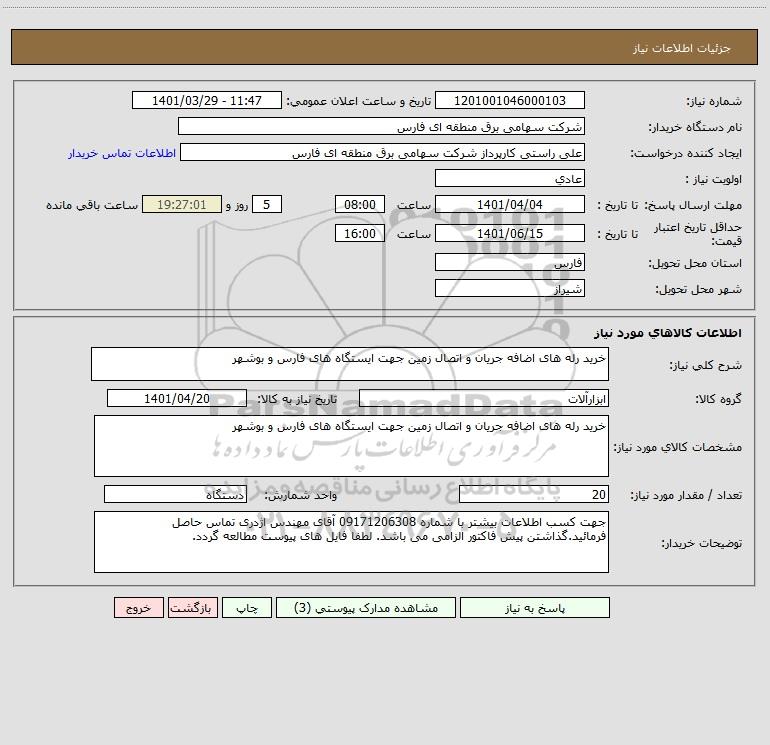
Task: Click the remaining time countdown 19:27:01
Action: click(x=182, y=205)
